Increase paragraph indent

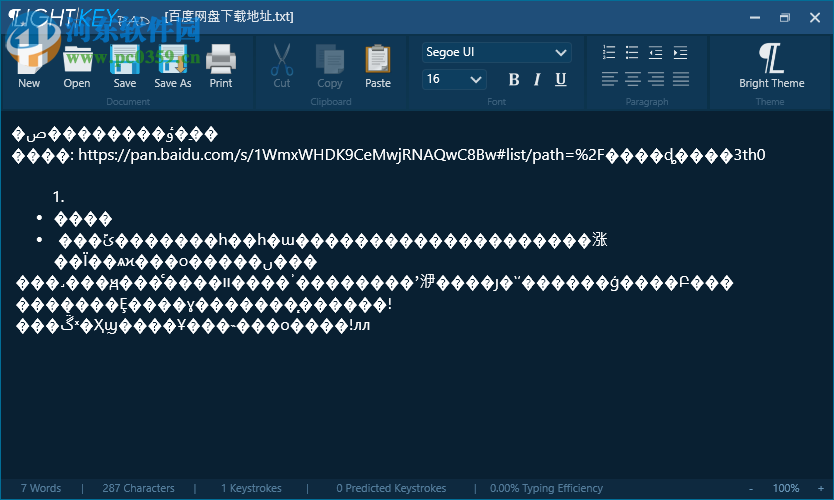click(x=680, y=52)
